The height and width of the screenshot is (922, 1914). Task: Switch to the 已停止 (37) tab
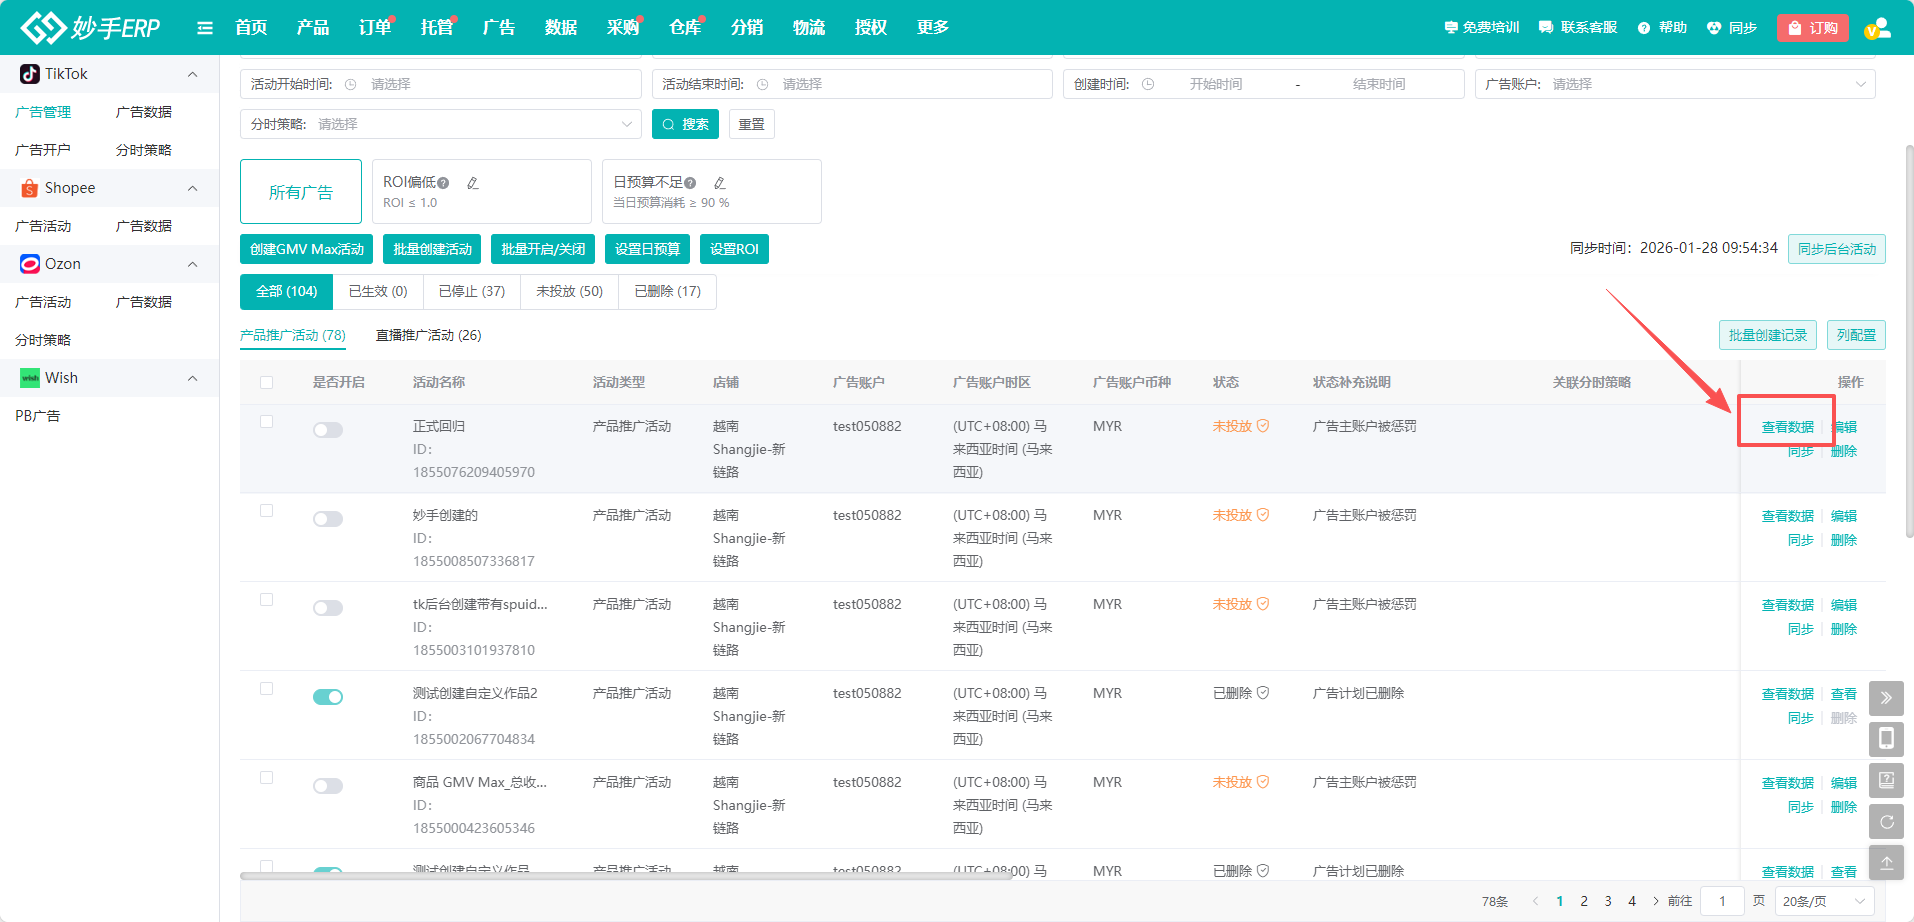point(471,291)
